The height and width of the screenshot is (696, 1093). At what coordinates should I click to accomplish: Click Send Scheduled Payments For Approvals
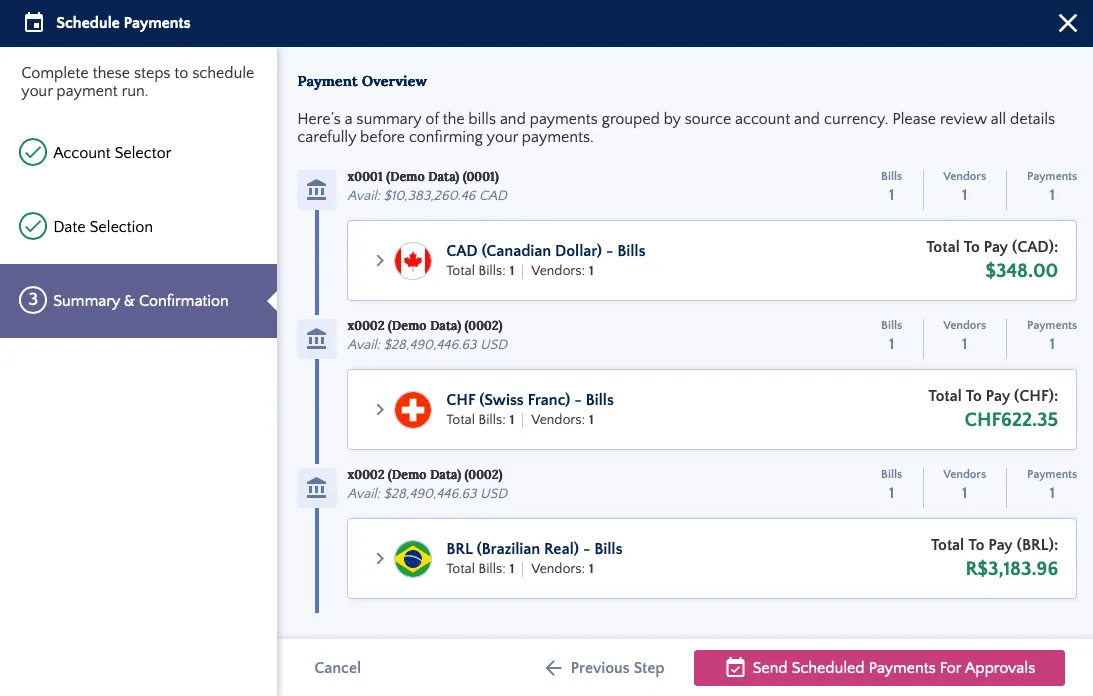click(879, 667)
